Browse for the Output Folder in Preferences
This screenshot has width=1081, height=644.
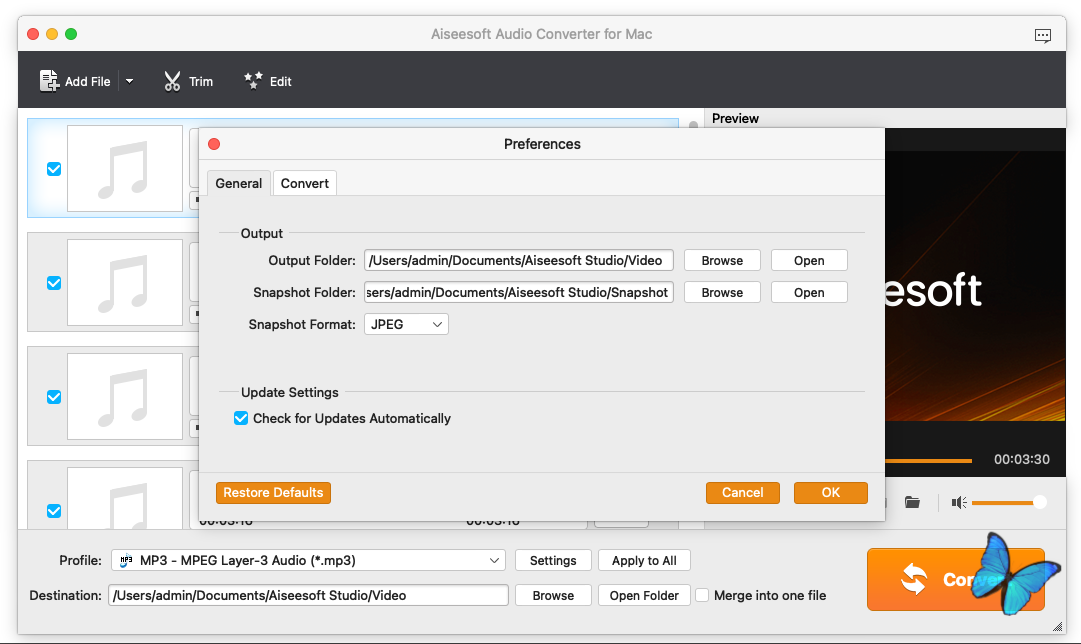point(722,260)
